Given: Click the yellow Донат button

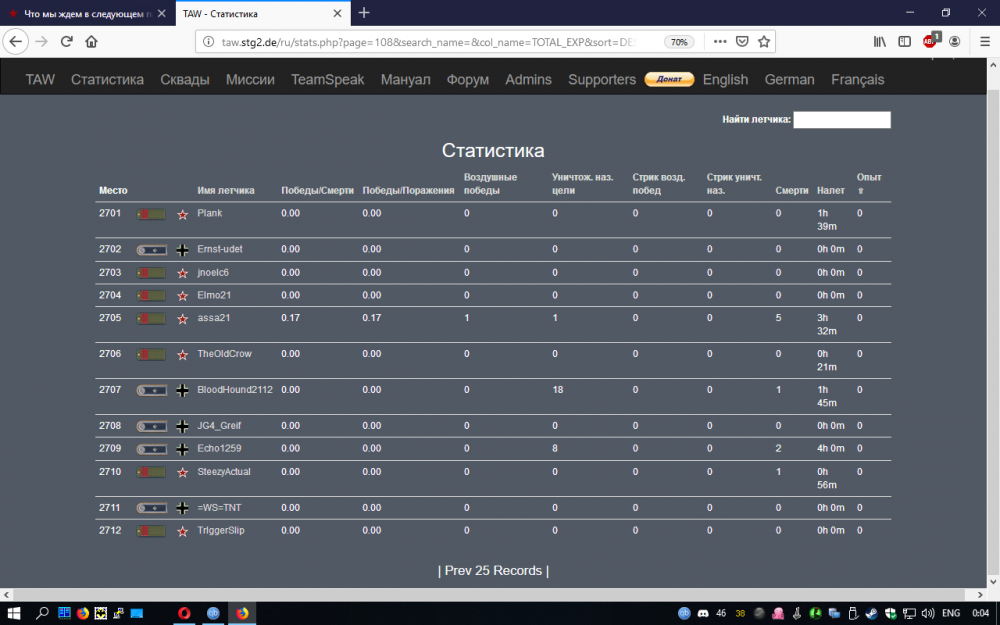Looking at the screenshot, I should 669,79.
